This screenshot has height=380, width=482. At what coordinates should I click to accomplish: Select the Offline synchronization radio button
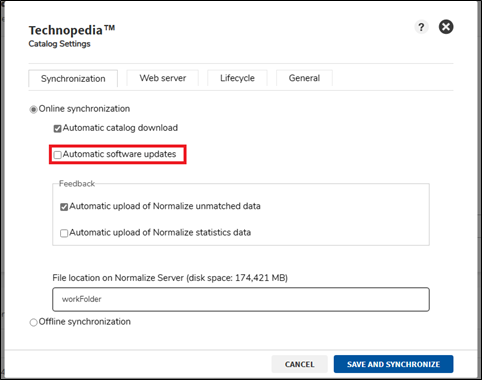pyautogui.click(x=33, y=322)
